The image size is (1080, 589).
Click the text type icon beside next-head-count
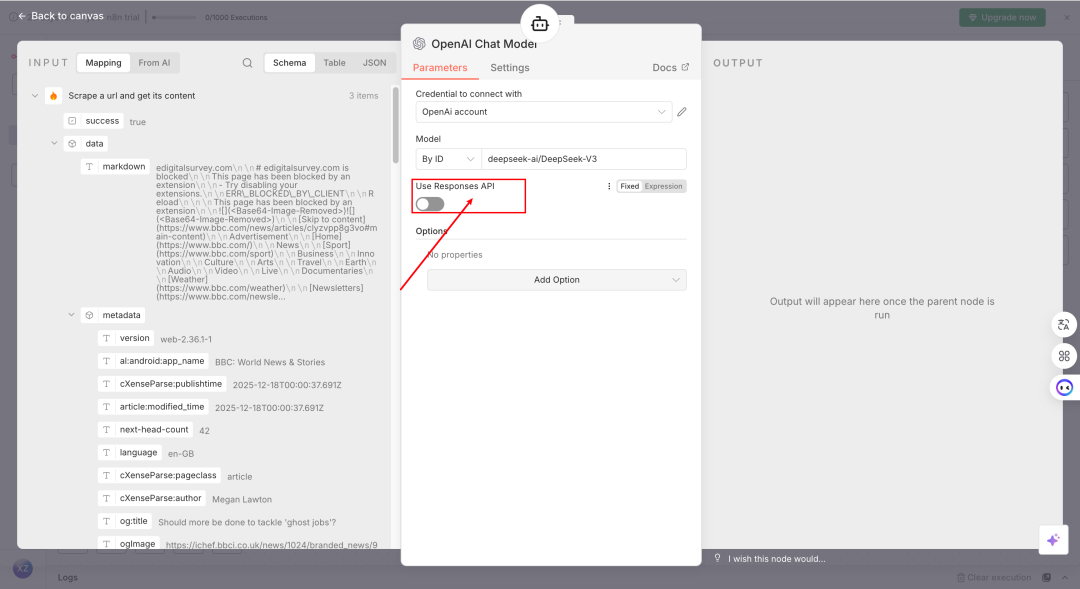click(107, 429)
